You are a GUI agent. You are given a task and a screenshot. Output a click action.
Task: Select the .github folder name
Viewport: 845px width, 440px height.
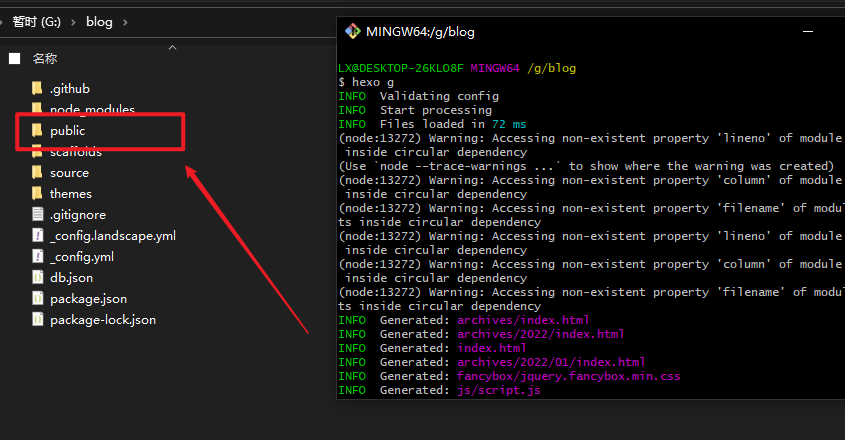point(70,88)
